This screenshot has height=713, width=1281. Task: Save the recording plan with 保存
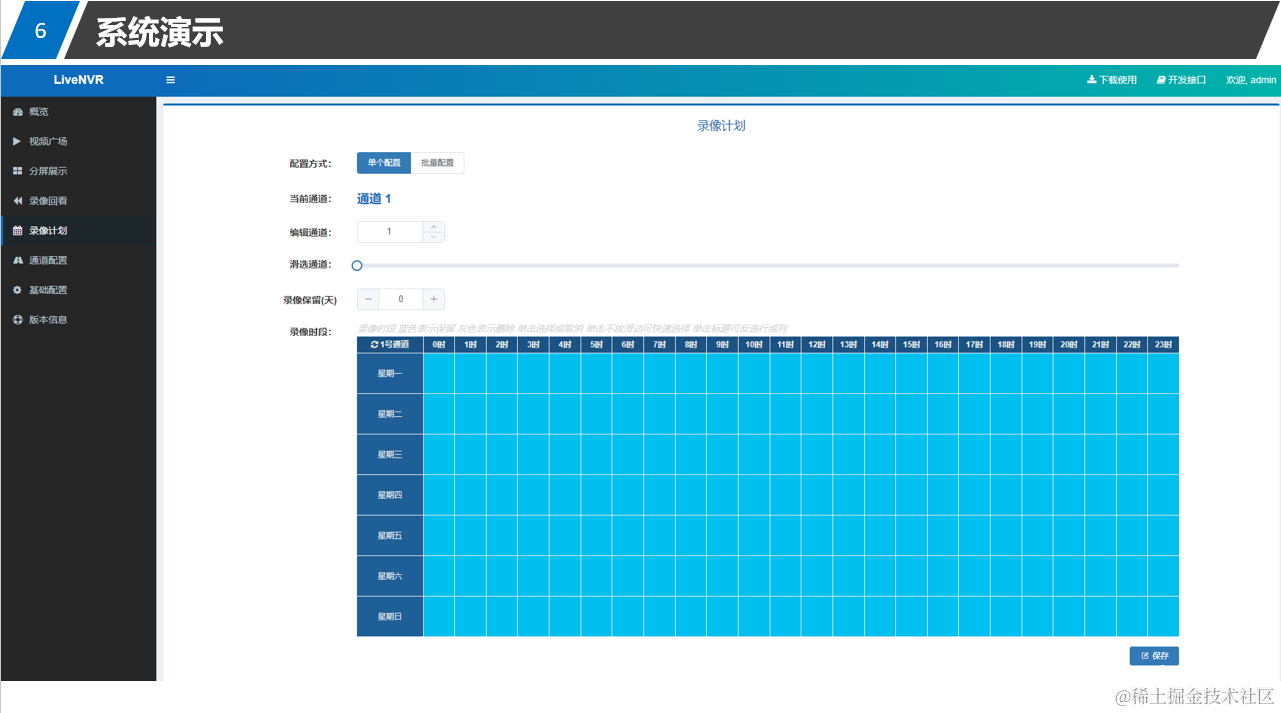pyautogui.click(x=1154, y=656)
